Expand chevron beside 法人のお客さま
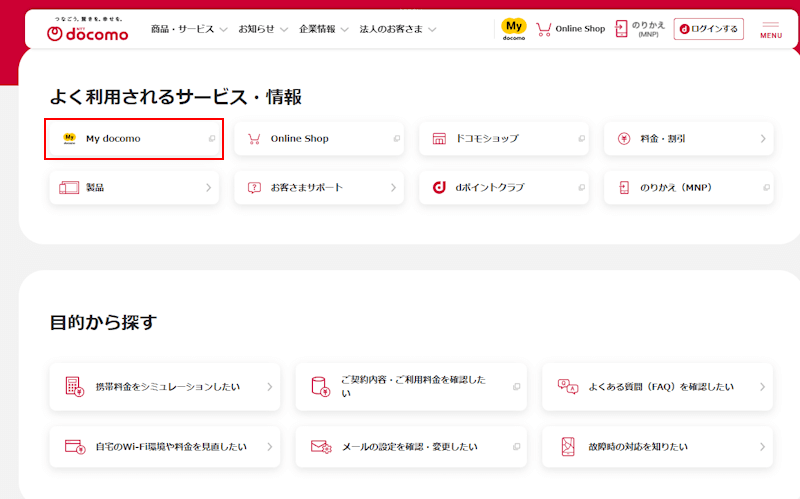 (x=432, y=30)
